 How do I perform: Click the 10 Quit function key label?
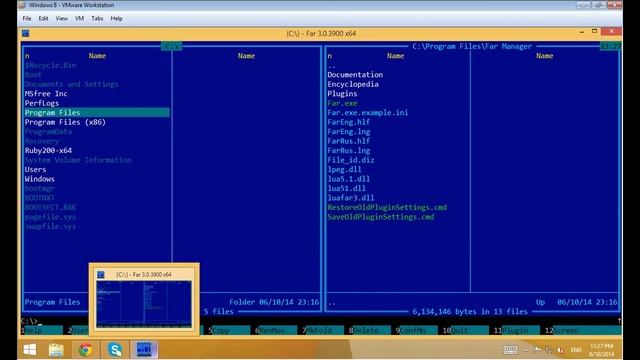point(465,330)
